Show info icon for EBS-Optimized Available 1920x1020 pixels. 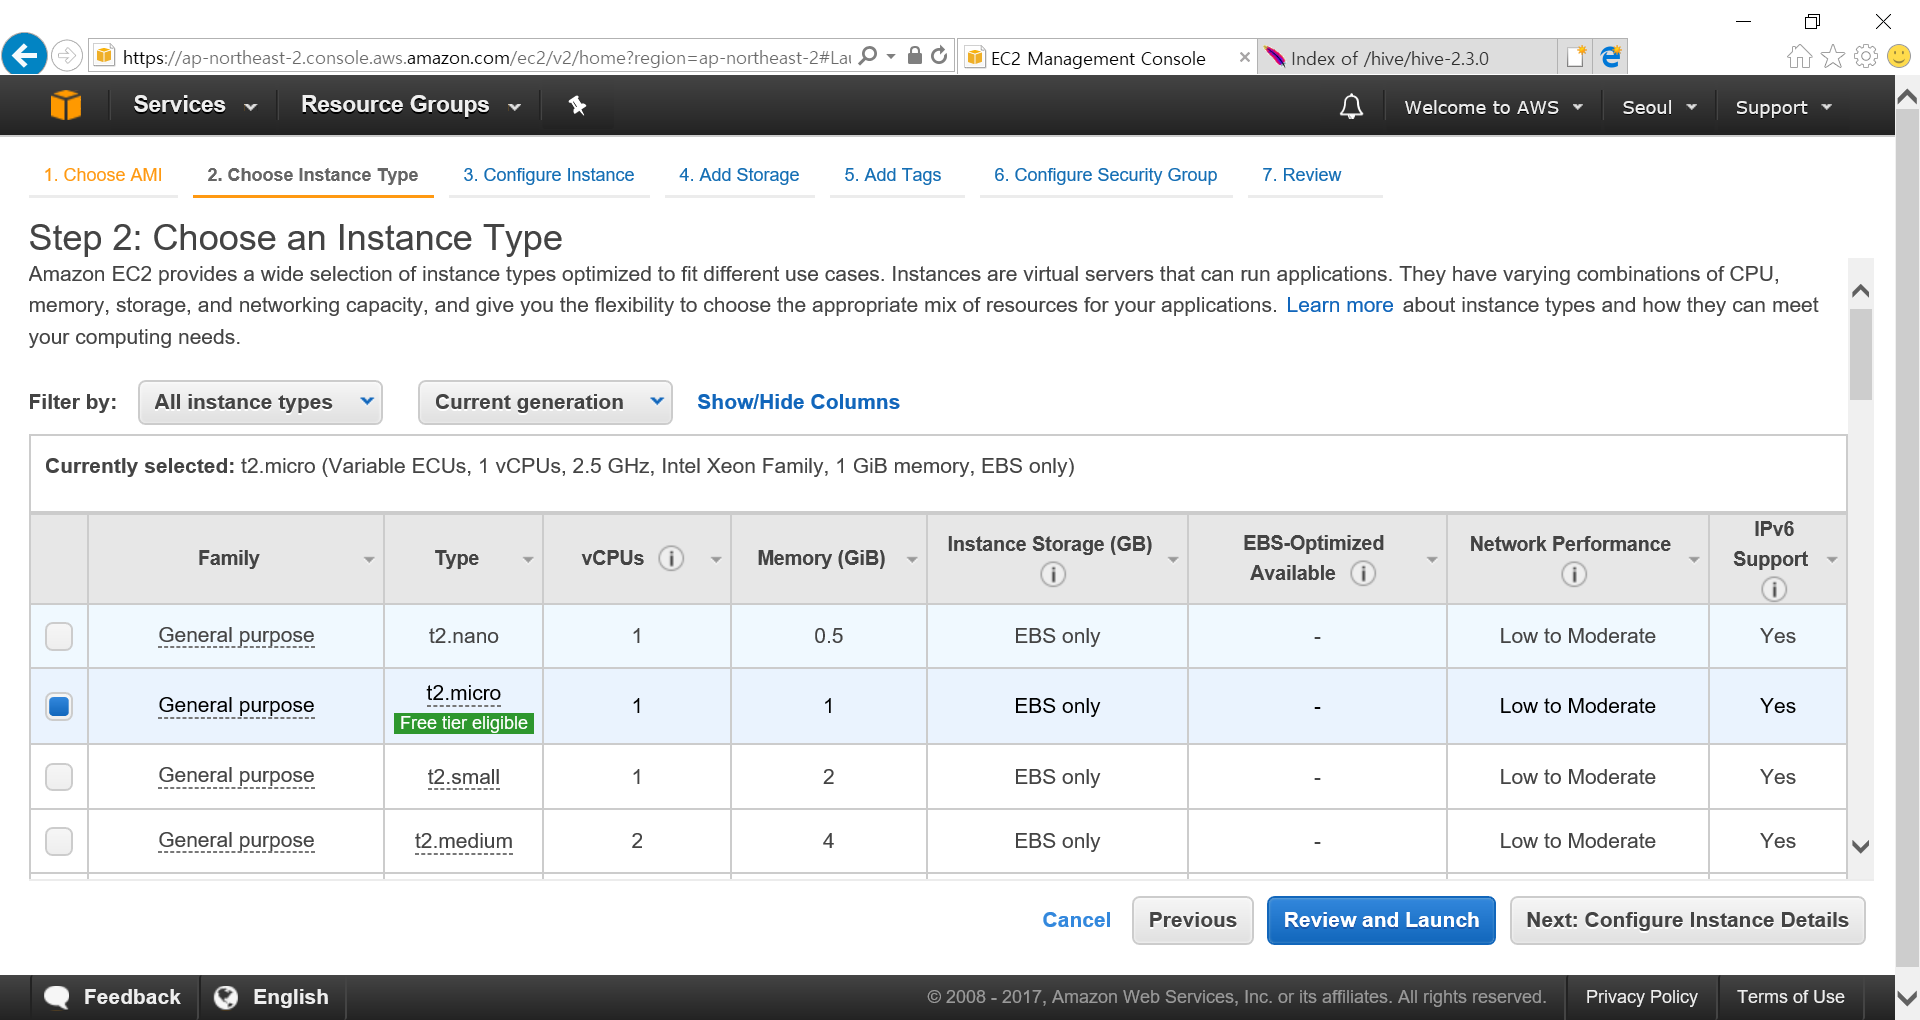pos(1363,573)
